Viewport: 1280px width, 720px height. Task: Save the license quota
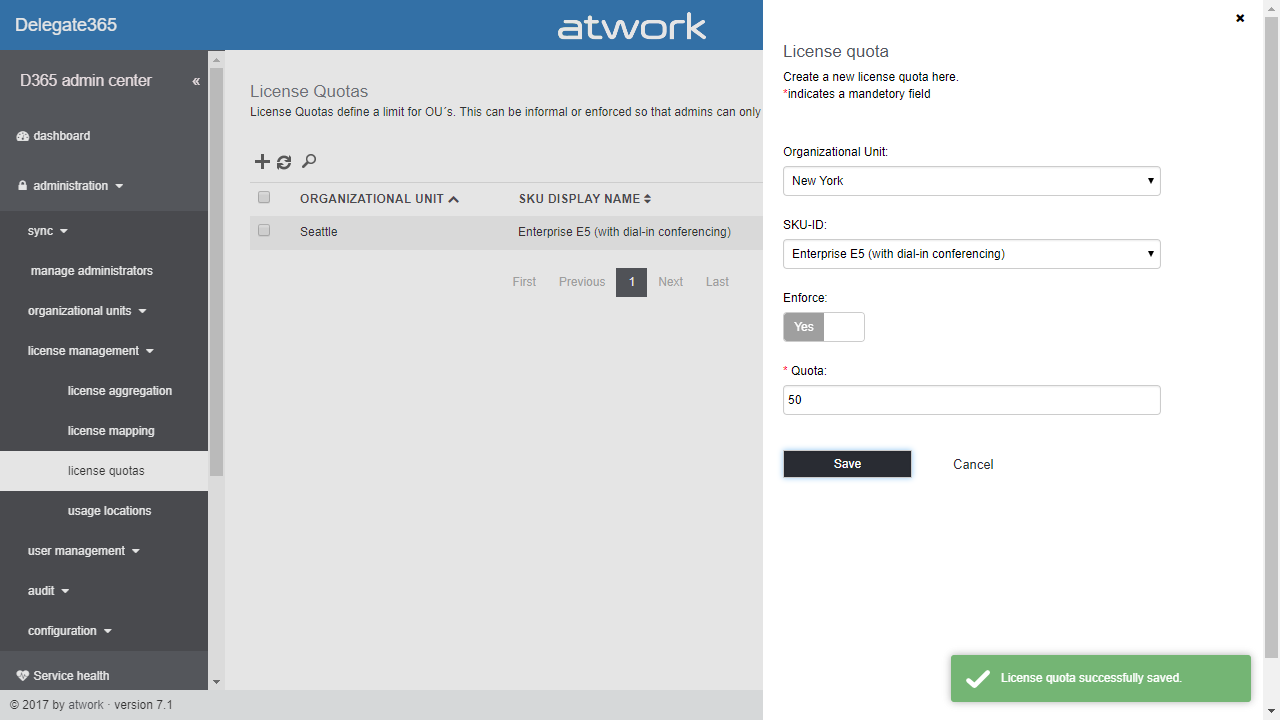(x=847, y=464)
